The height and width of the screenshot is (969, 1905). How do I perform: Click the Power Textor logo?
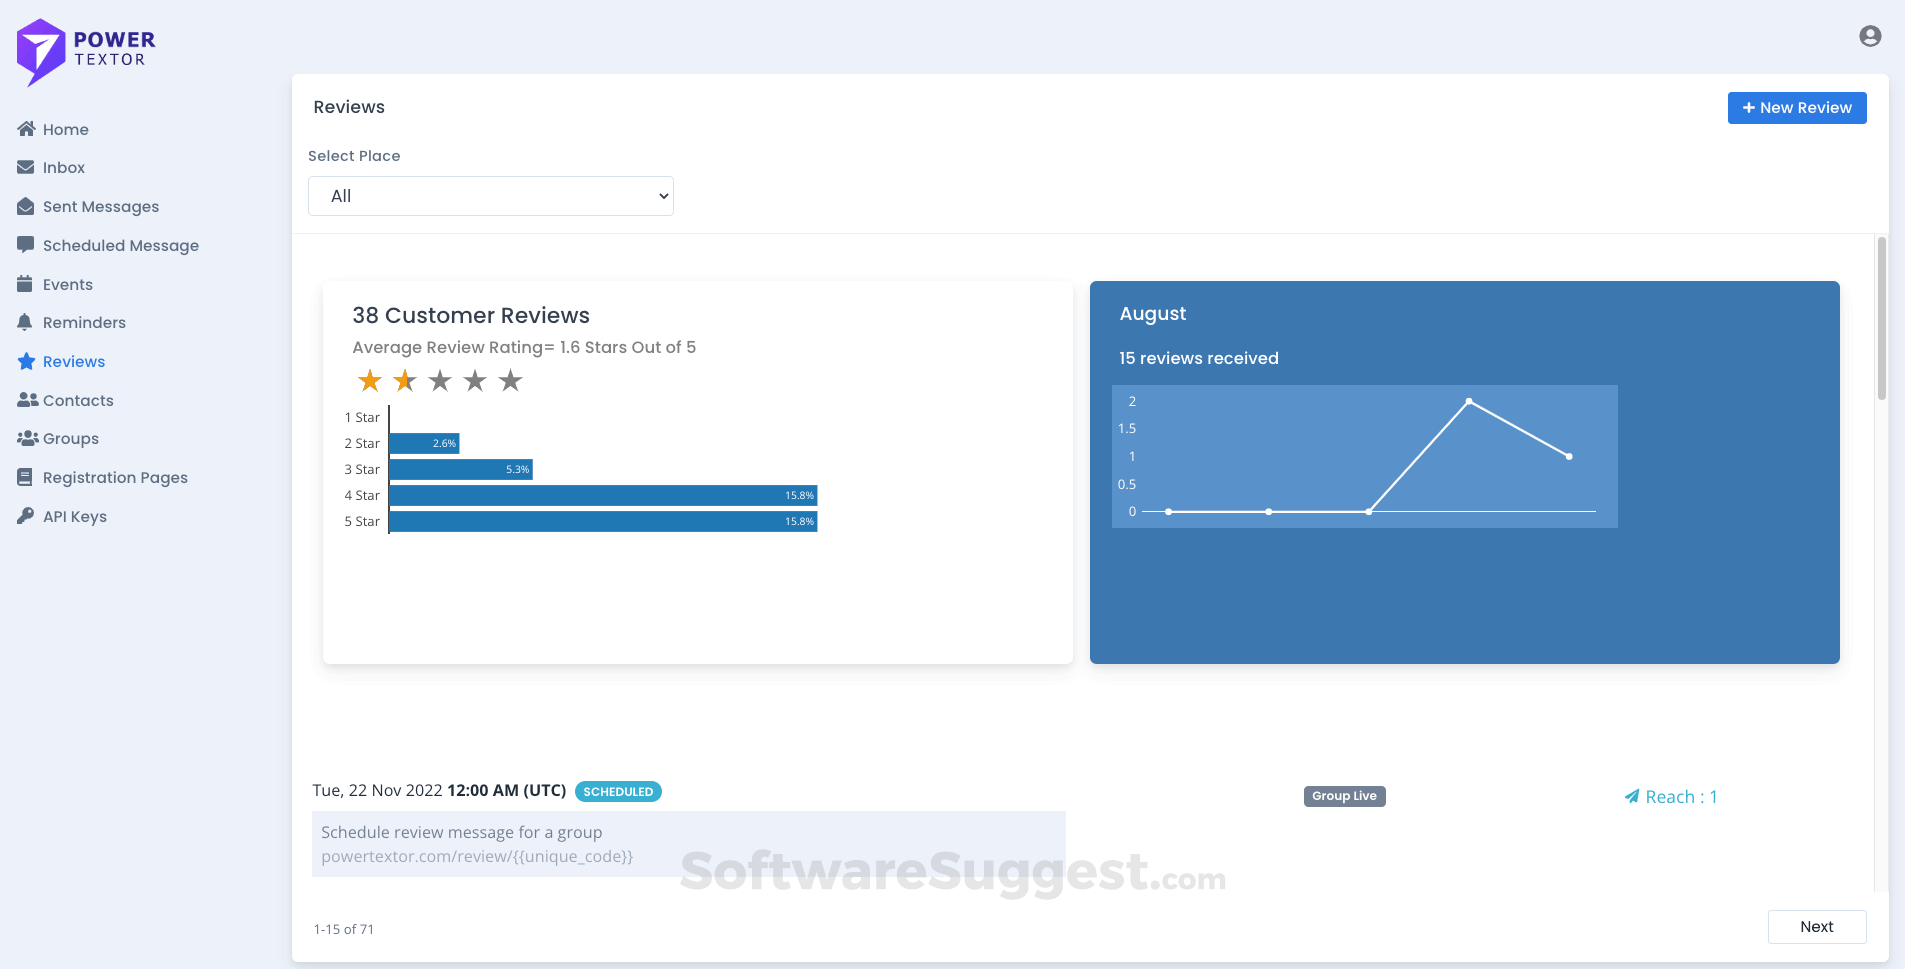(85, 51)
